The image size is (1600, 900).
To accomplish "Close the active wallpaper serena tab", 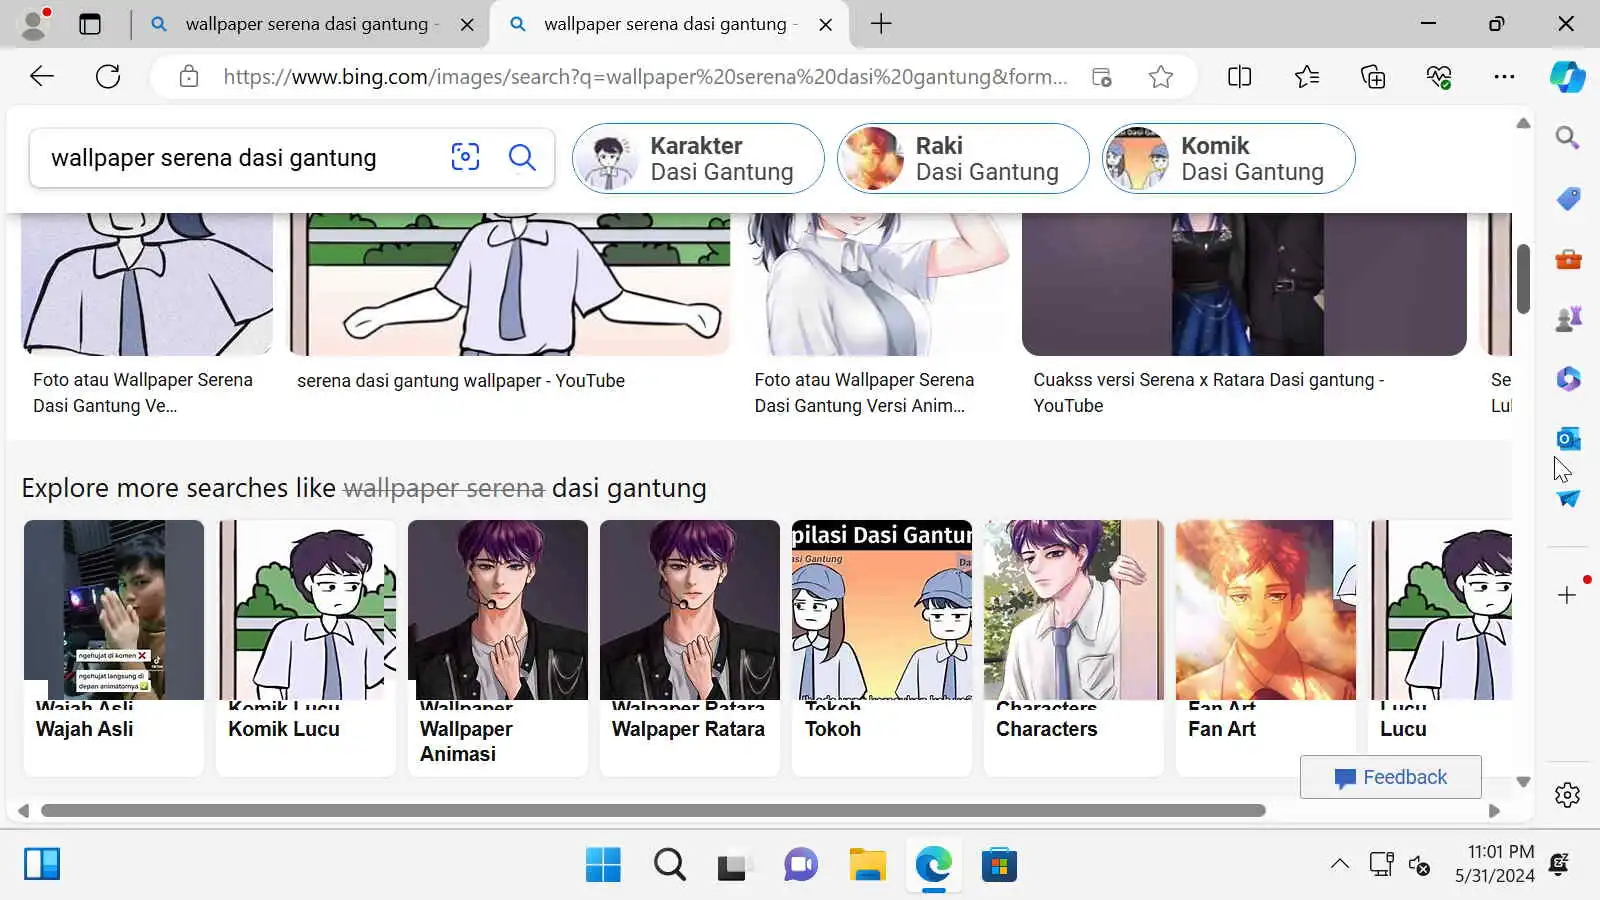I will point(825,24).
